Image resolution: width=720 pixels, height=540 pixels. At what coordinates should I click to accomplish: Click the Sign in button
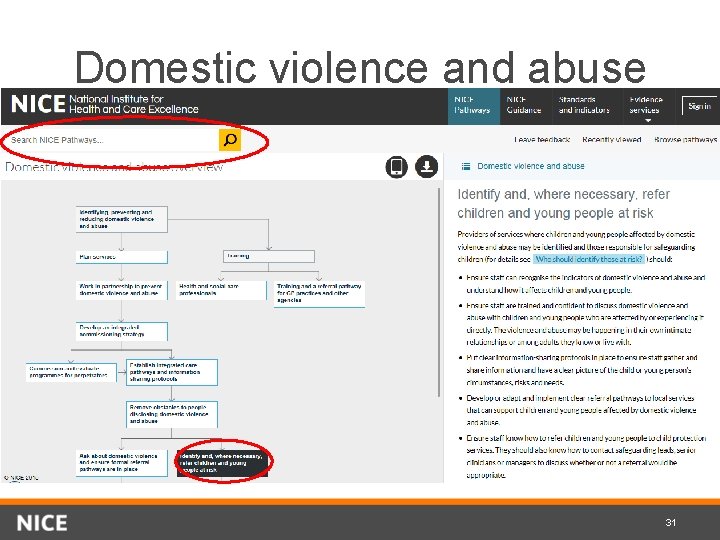pyautogui.click(x=699, y=107)
